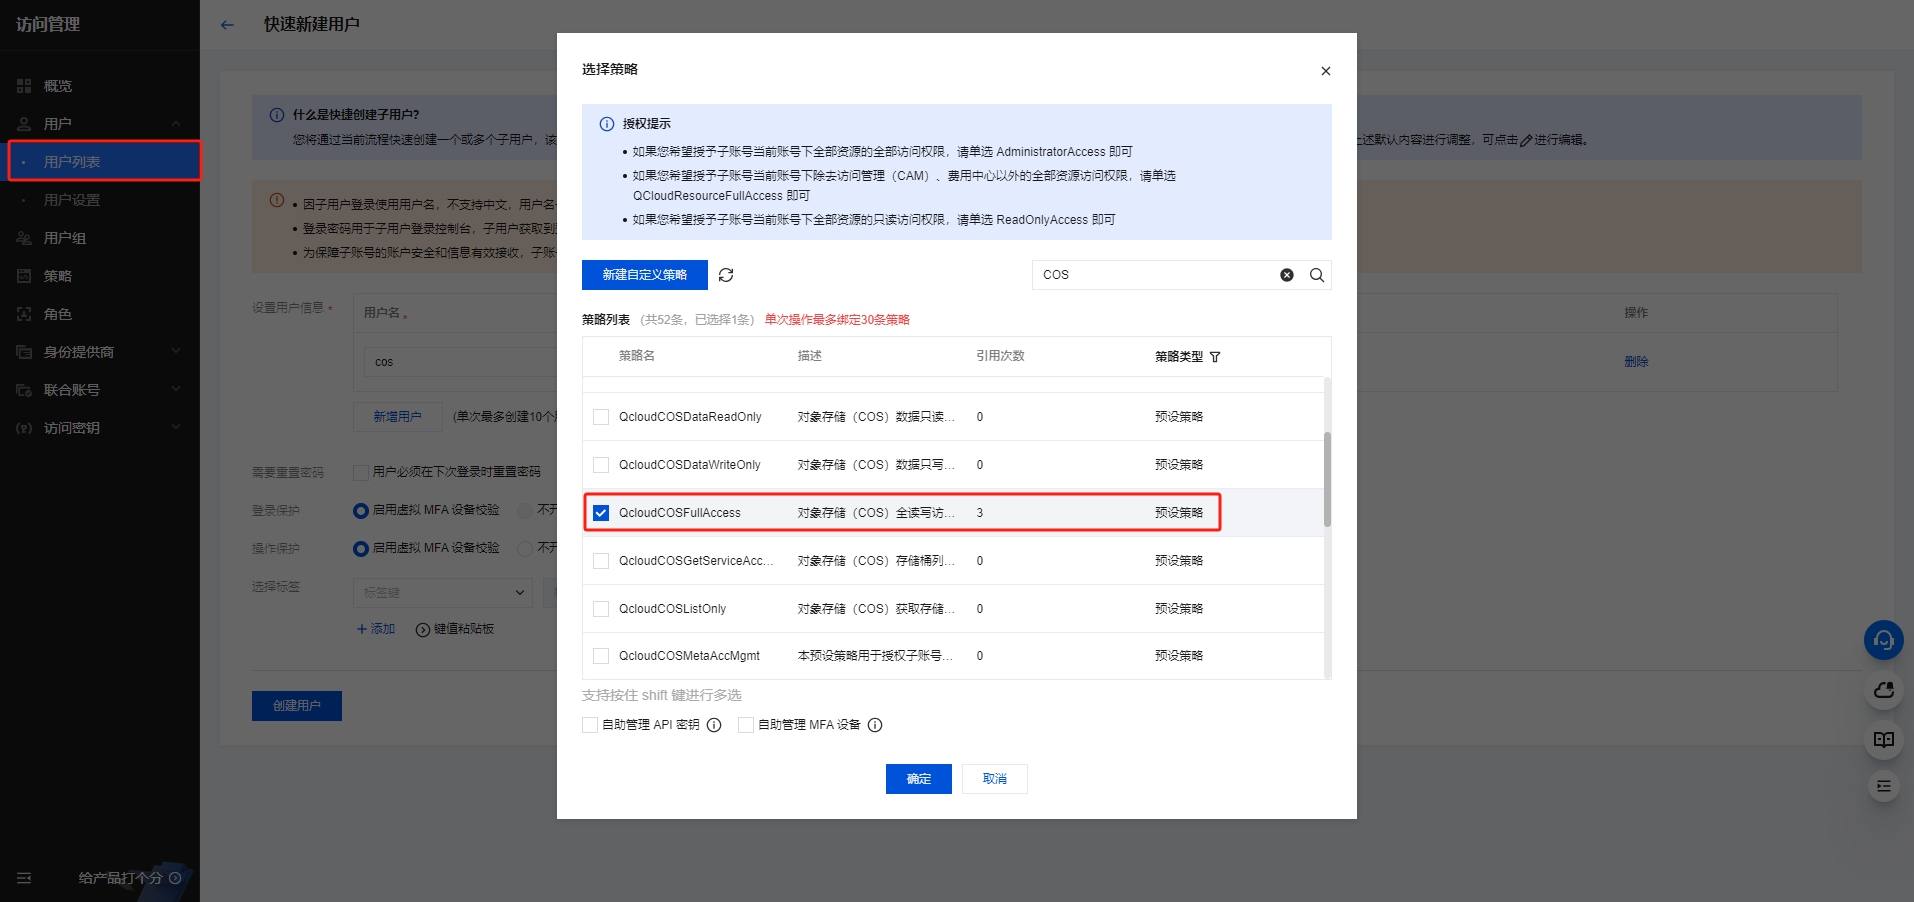The height and width of the screenshot is (902, 1914).
Task: Click the +添加 tag link
Action: click(376, 629)
